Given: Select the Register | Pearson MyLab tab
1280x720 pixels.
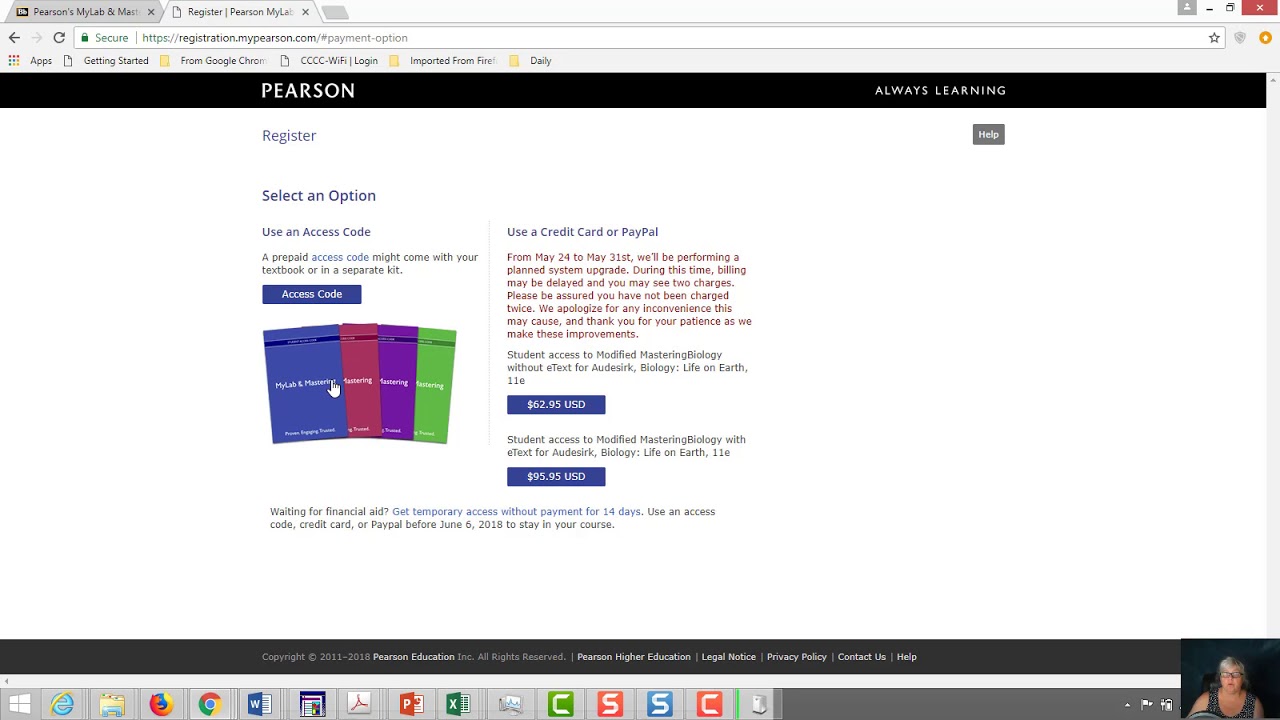Looking at the screenshot, I should [238, 12].
